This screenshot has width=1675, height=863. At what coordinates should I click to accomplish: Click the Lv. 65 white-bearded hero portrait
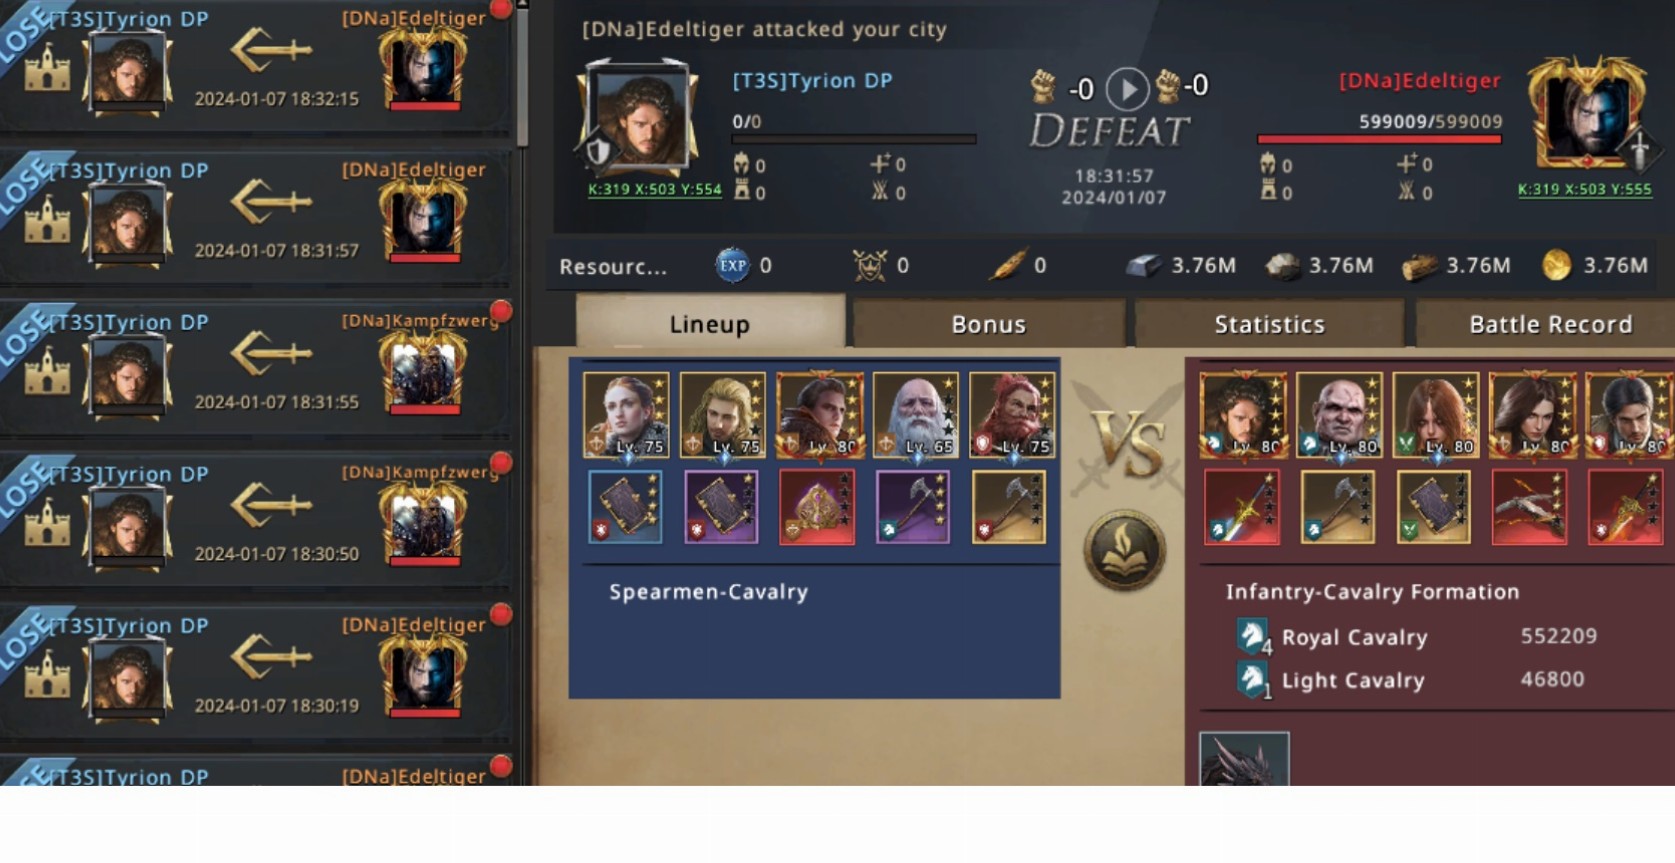click(x=915, y=415)
